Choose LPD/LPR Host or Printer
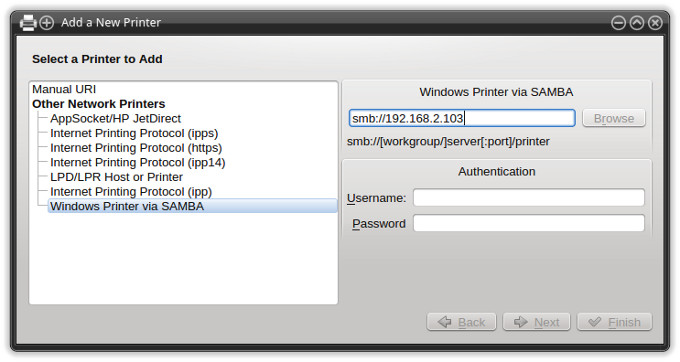Viewport: 680px width, 362px height. [x=116, y=177]
